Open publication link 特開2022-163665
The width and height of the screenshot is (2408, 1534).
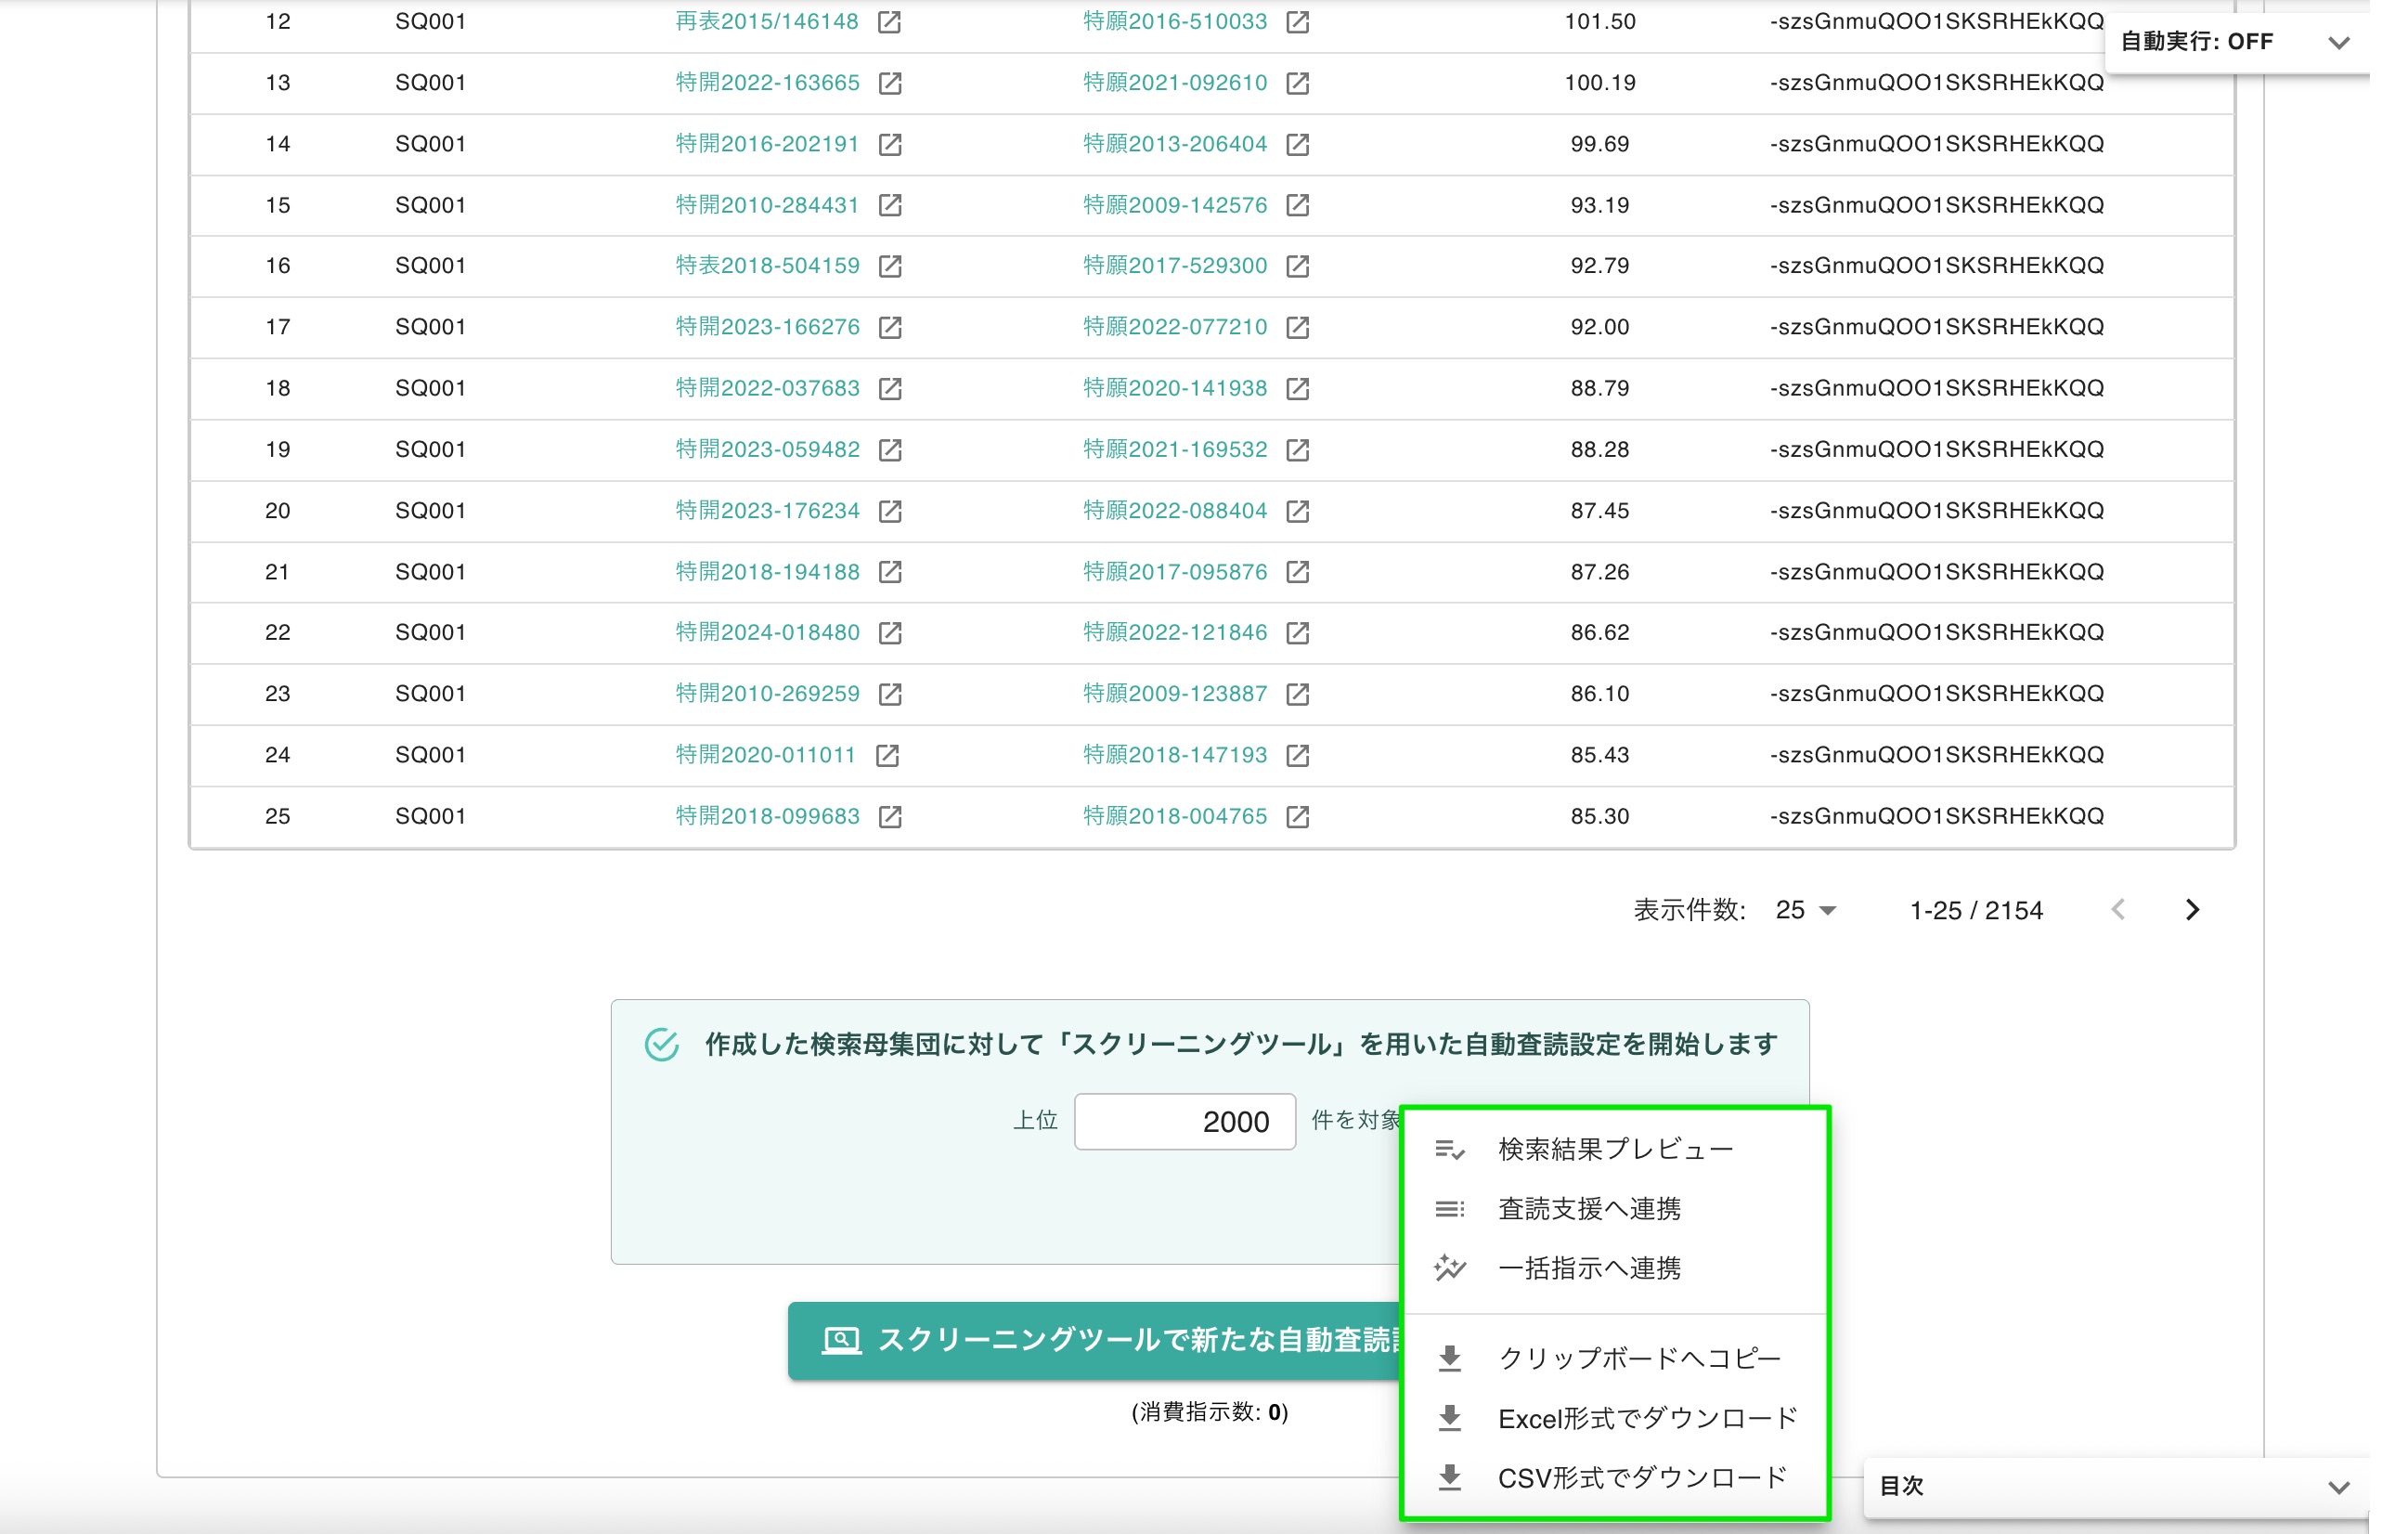point(767,83)
